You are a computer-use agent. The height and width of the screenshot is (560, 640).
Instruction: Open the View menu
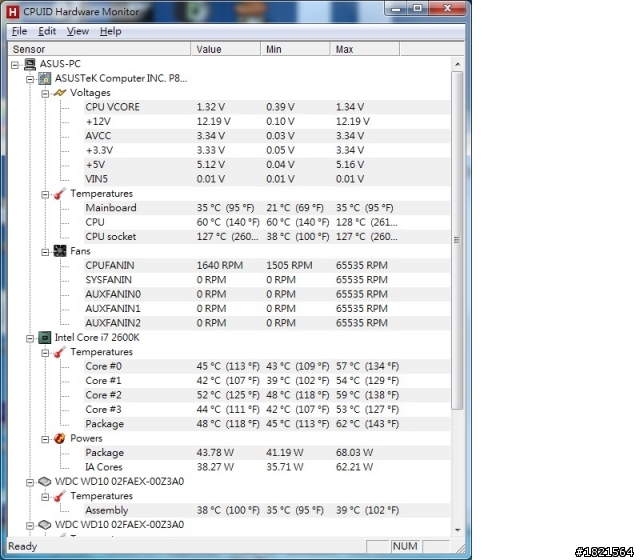(x=78, y=31)
